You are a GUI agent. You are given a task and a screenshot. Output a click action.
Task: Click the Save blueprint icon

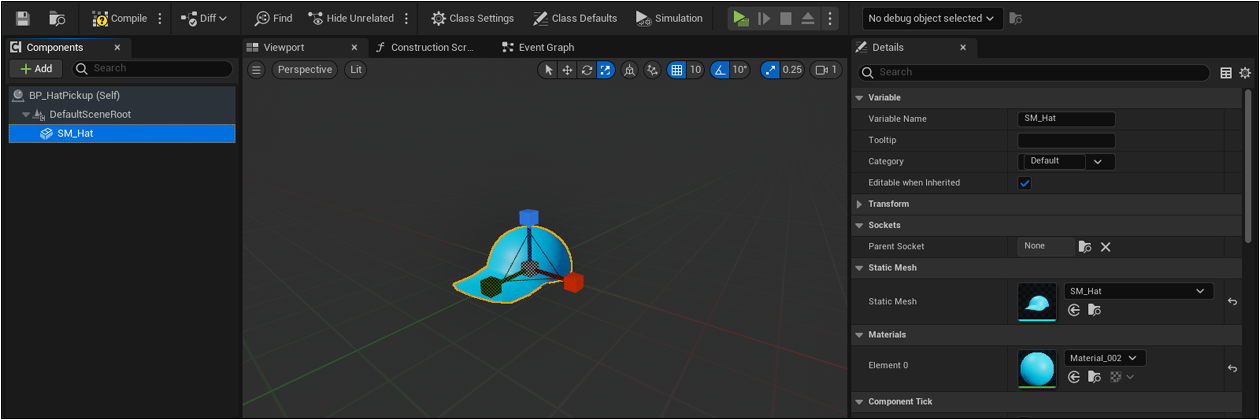(23, 18)
